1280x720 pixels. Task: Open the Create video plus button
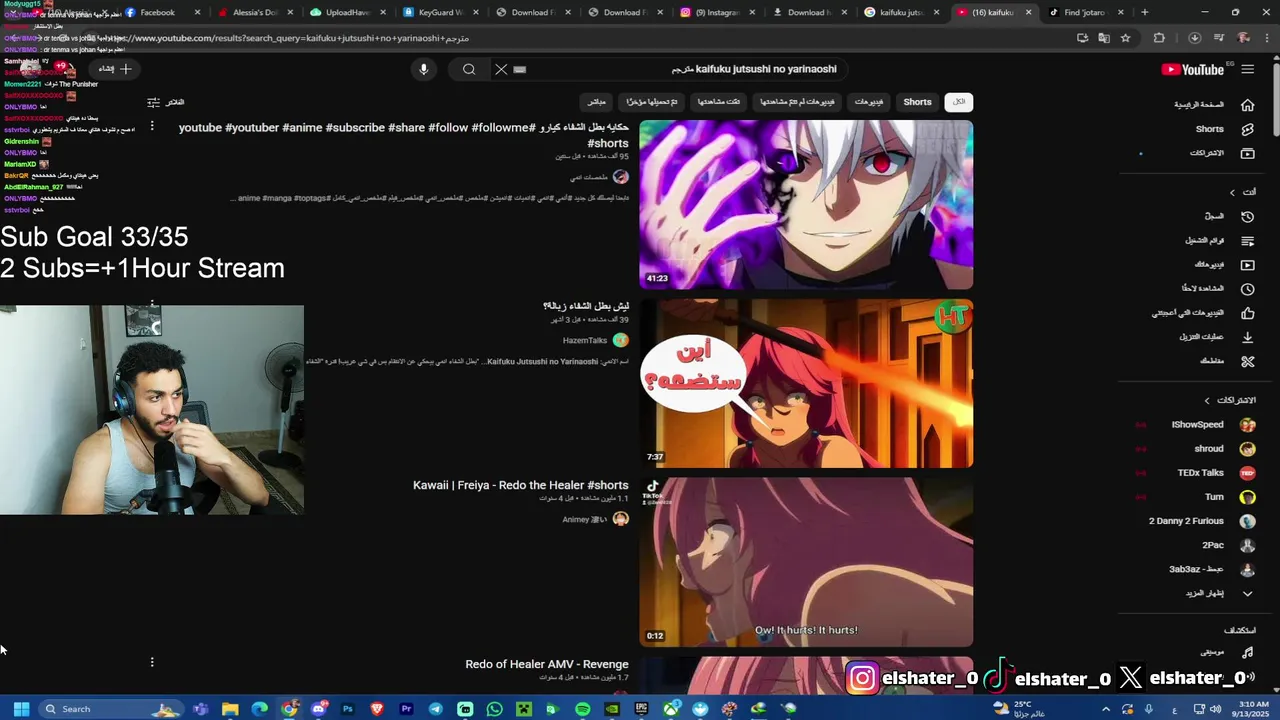click(115, 69)
